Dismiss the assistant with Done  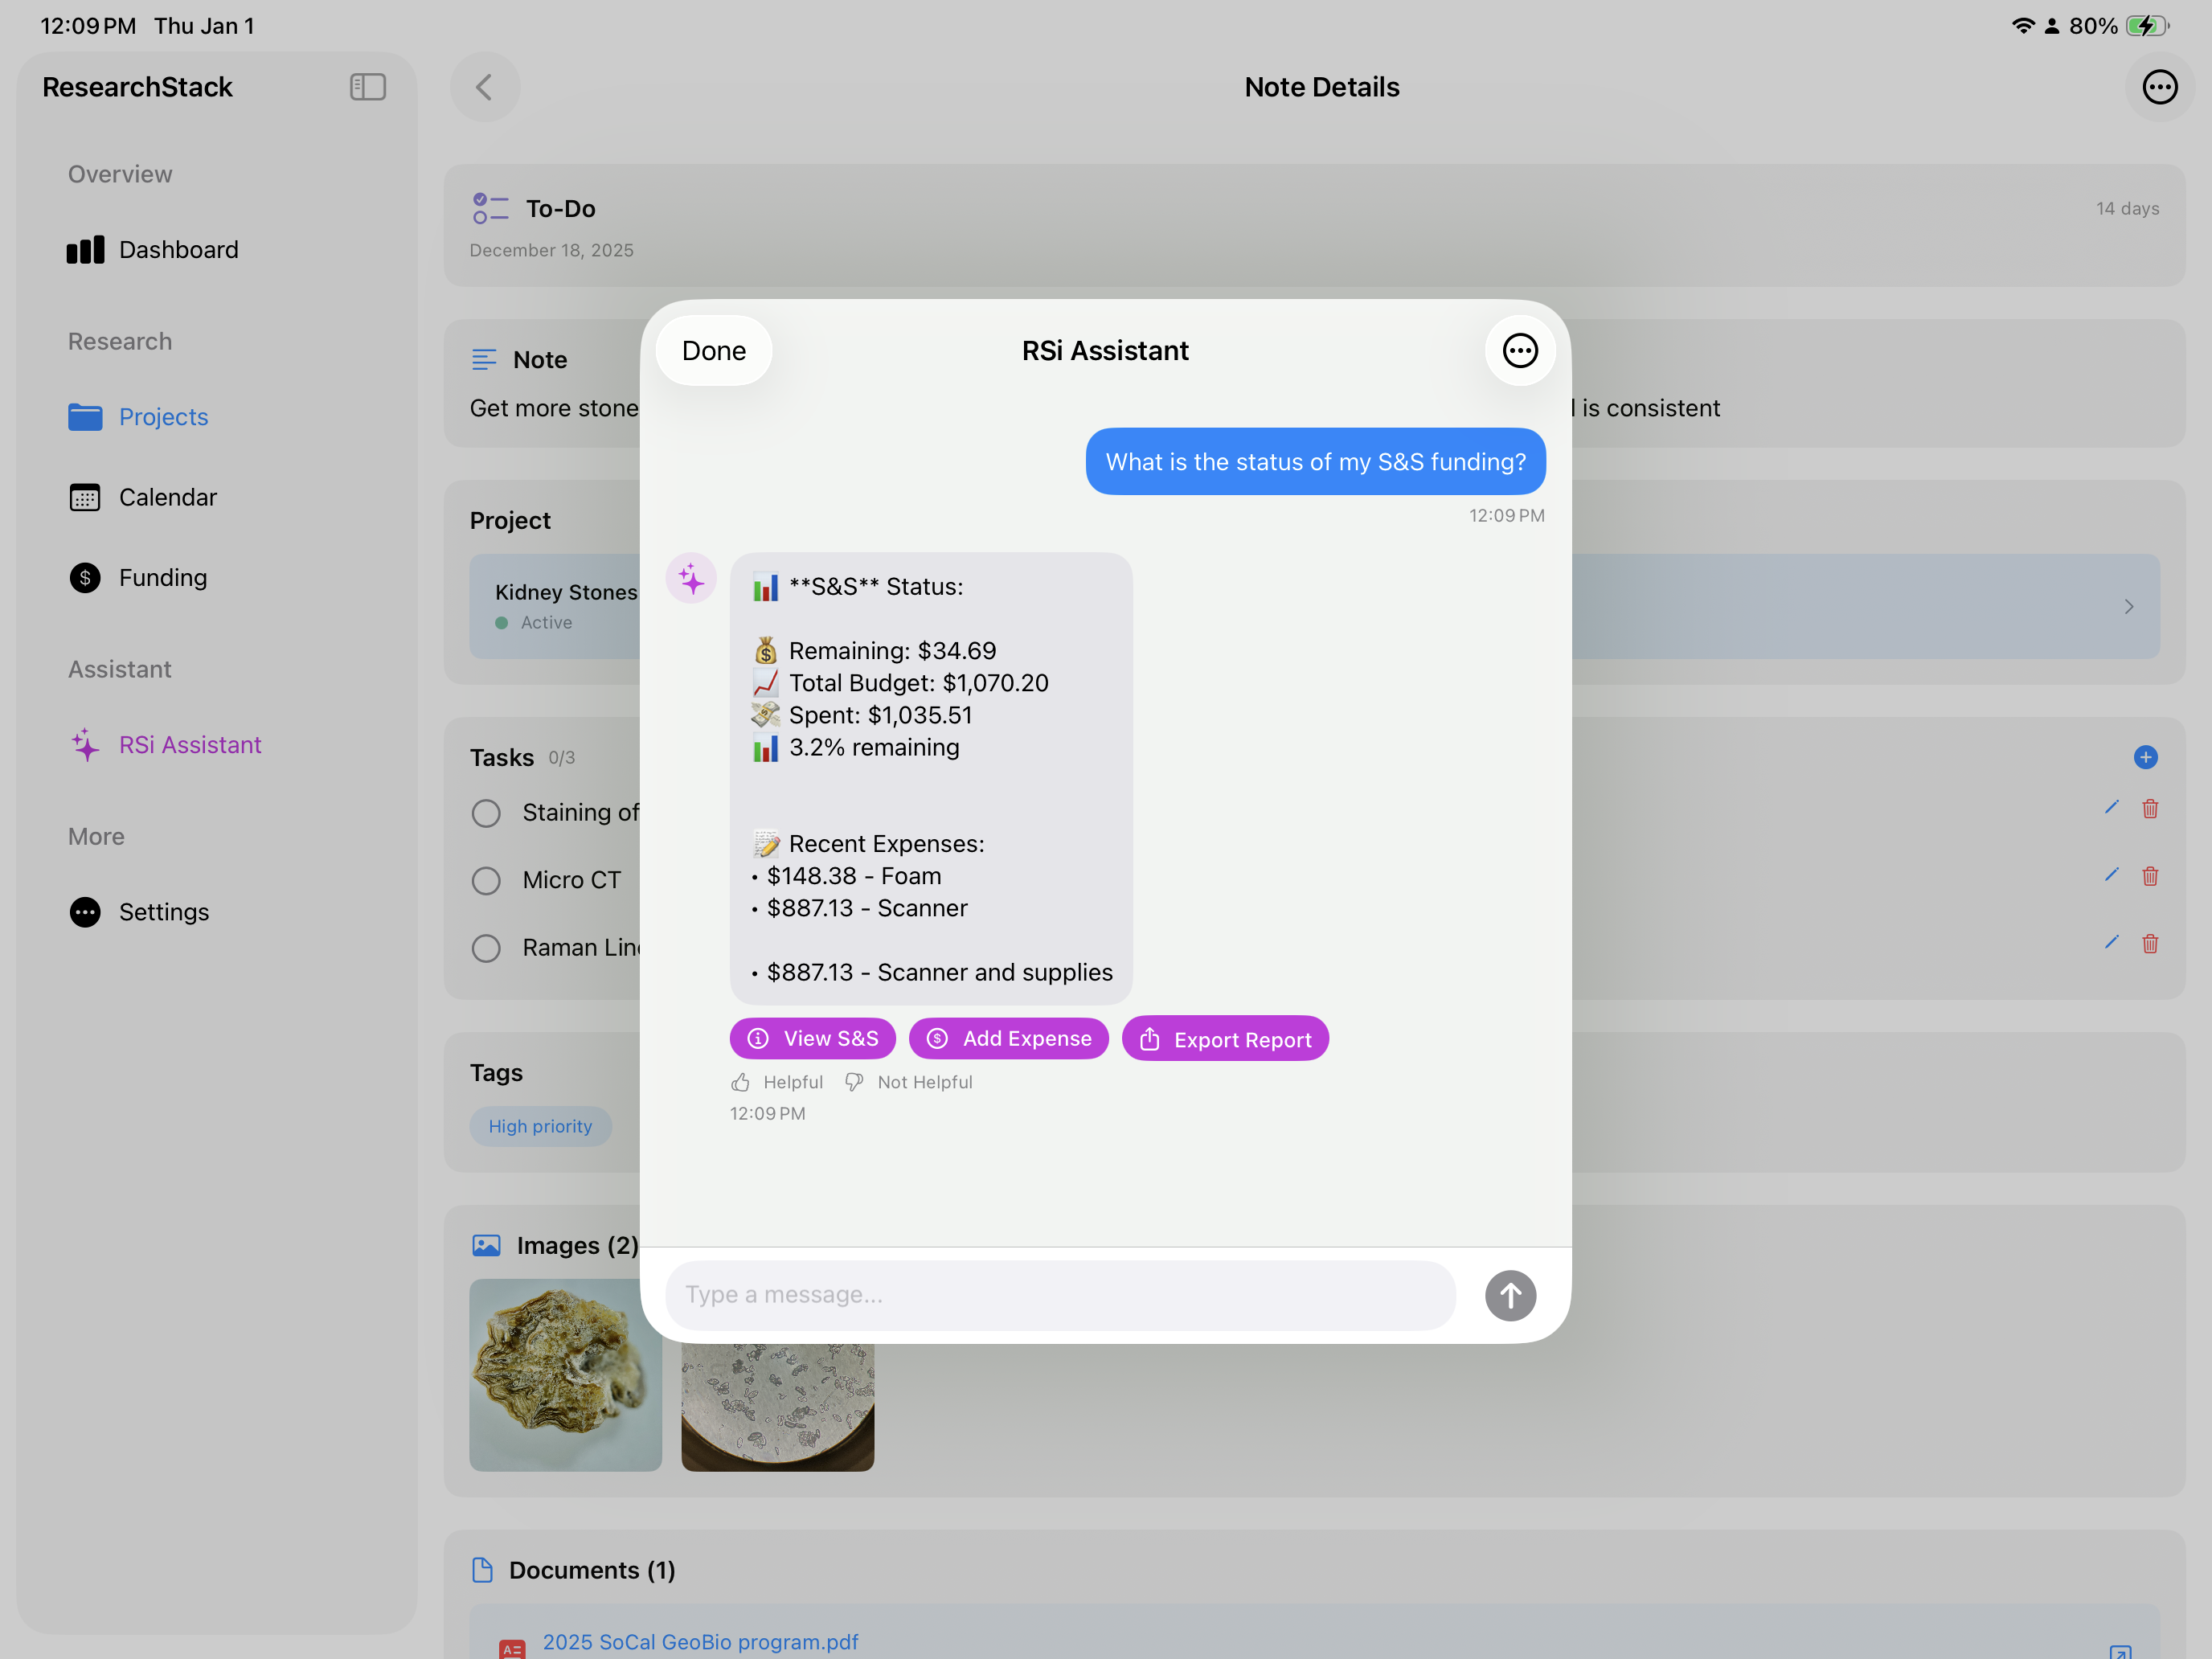pos(712,350)
